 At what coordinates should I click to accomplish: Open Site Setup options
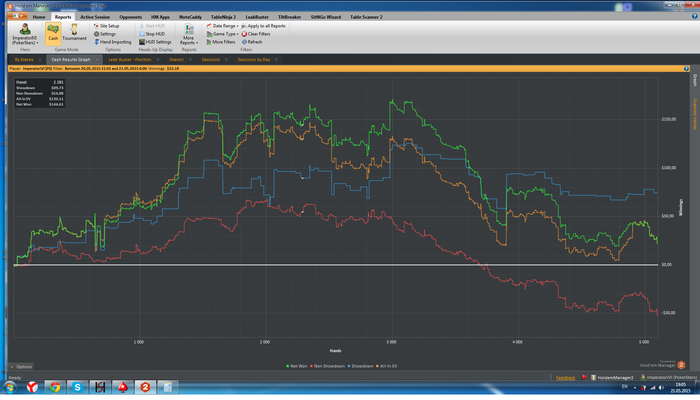click(108, 26)
